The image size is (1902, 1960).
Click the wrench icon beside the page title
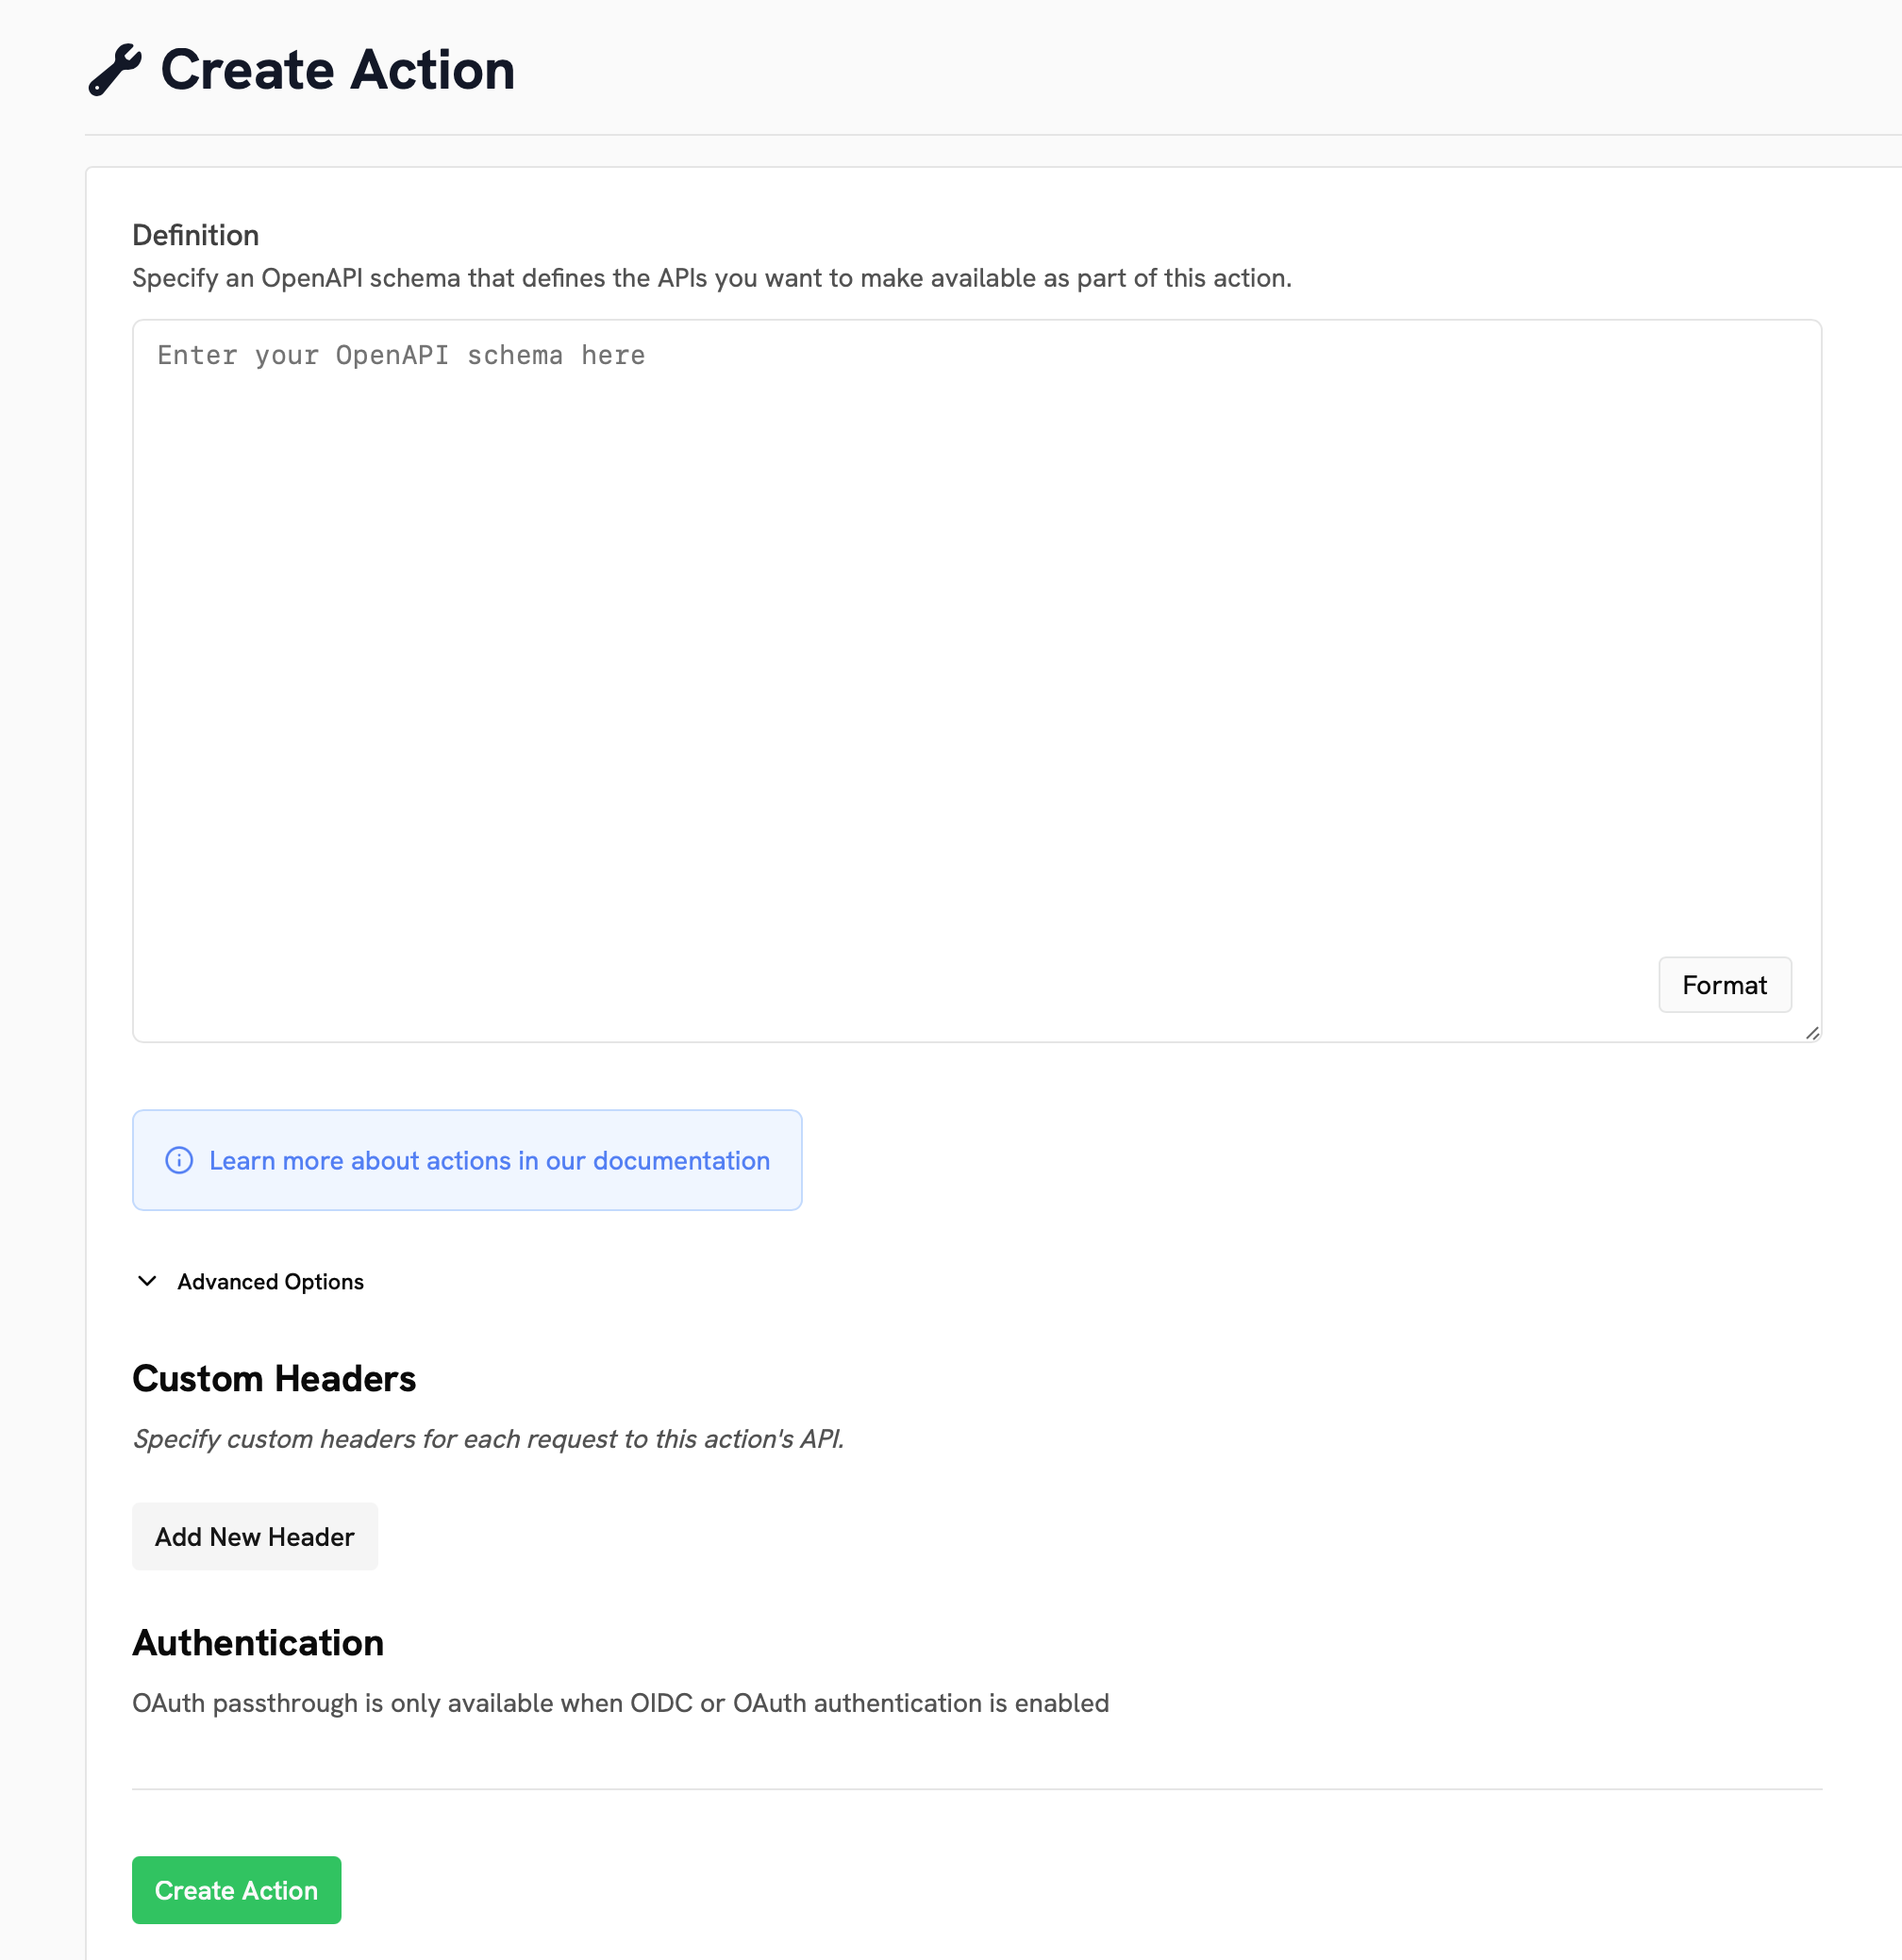coord(115,70)
